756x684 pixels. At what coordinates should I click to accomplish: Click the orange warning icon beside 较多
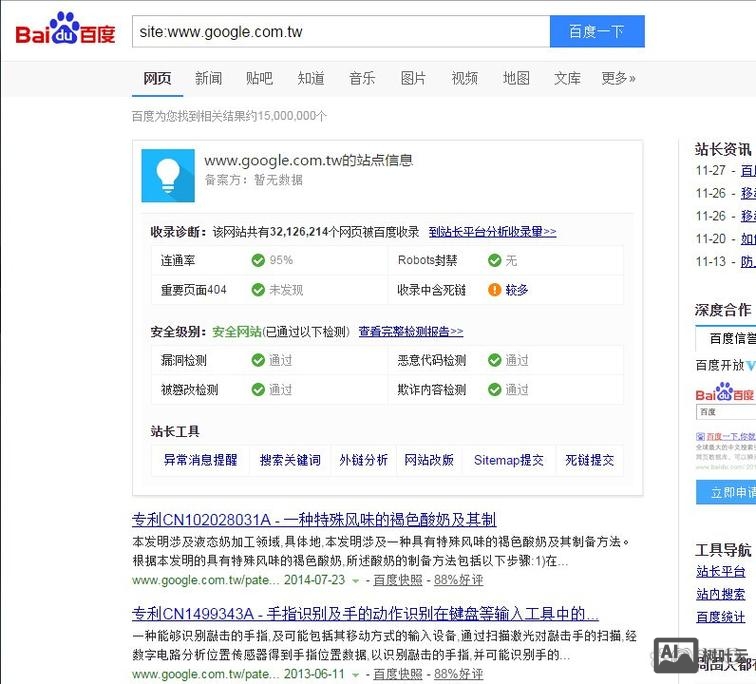coord(494,290)
